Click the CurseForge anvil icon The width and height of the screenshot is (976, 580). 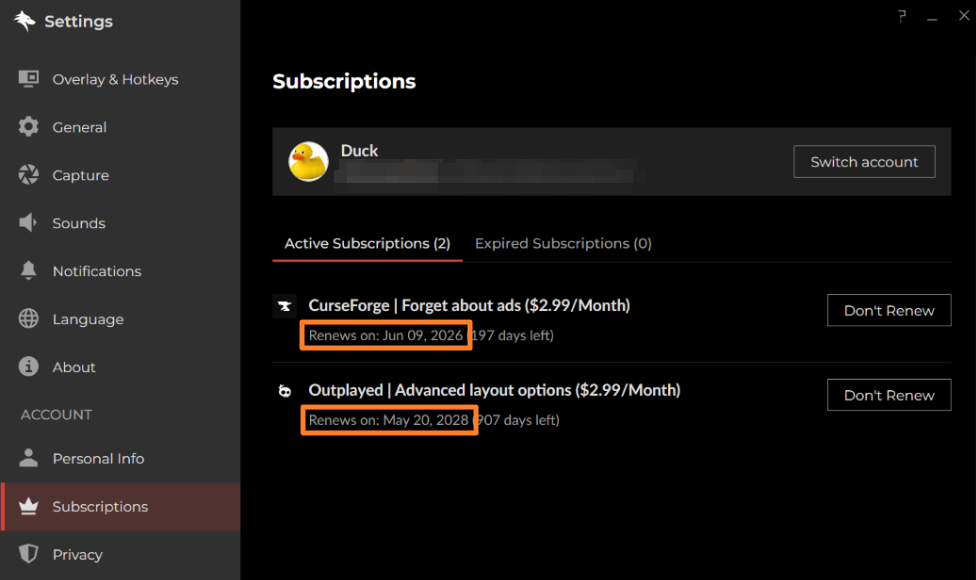click(x=284, y=306)
